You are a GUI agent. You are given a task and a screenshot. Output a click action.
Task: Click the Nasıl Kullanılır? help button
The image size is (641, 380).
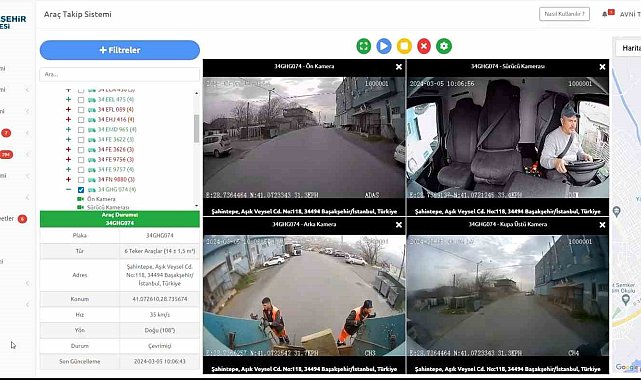click(x=564, y=14)
